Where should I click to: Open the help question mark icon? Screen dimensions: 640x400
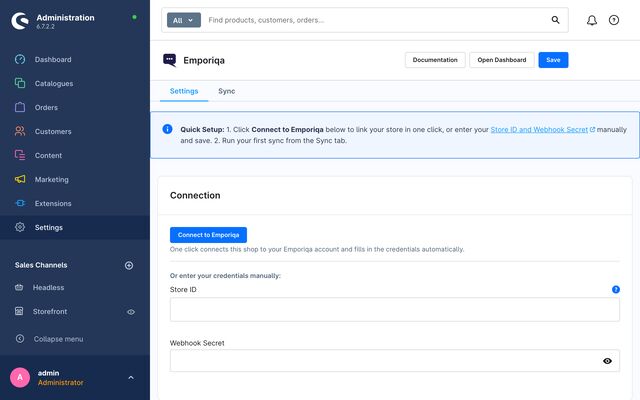click(614, 20)
